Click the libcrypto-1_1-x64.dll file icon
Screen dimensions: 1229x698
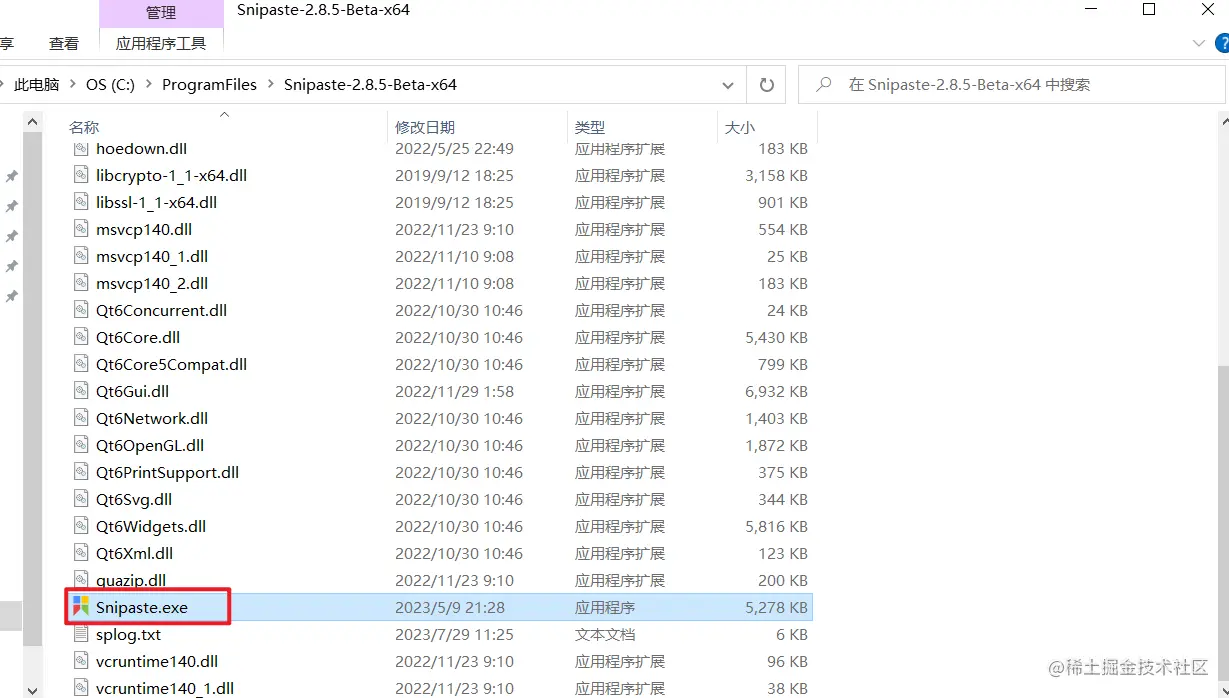click(81, 175)
